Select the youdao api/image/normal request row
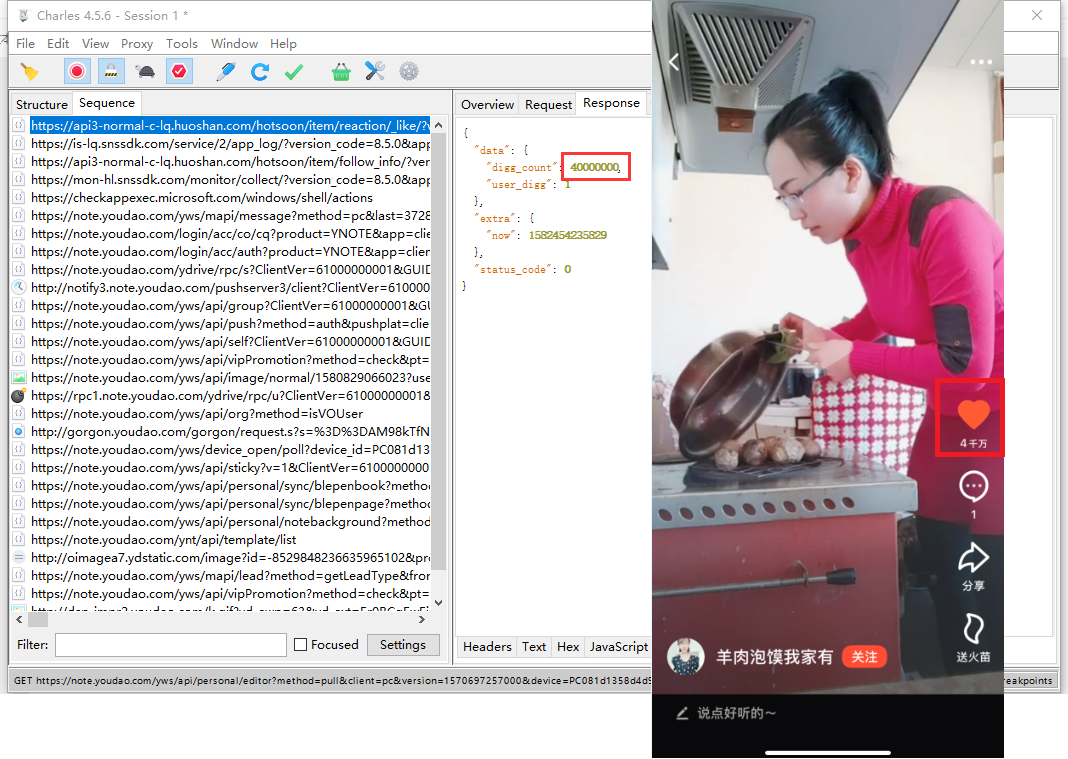 click(230, 377)
